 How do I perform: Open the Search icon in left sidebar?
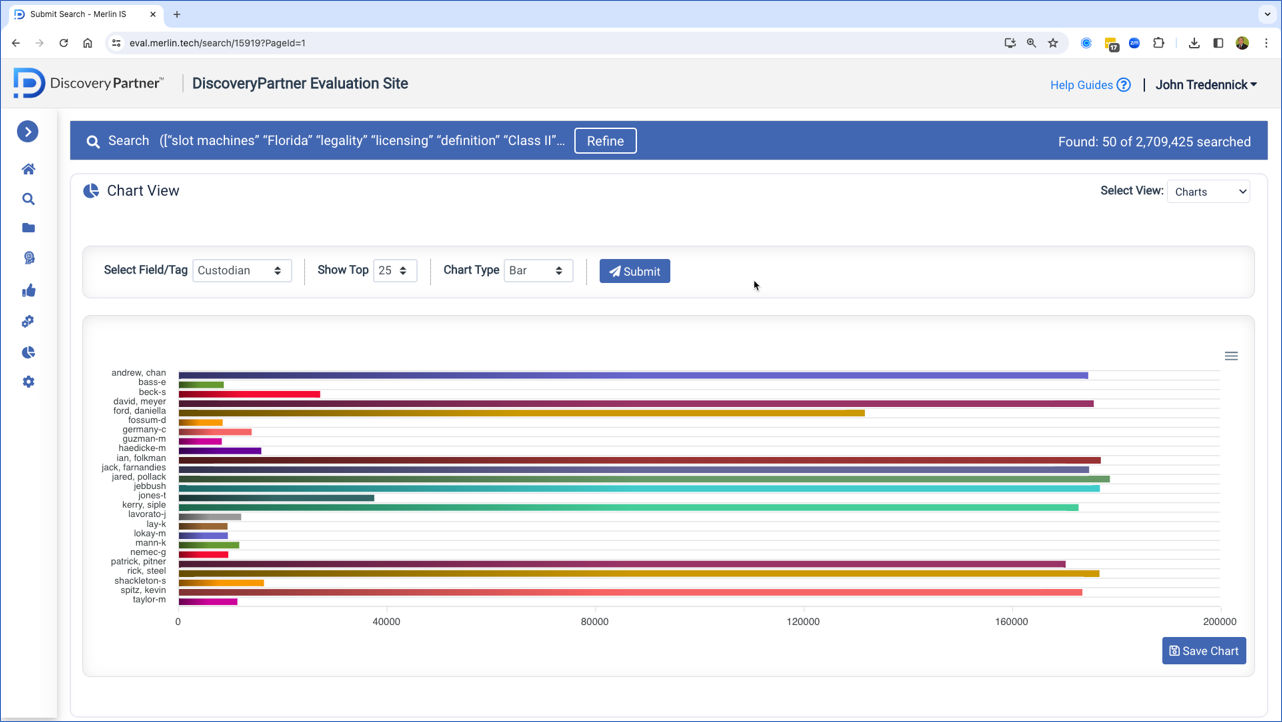coord(28,199)
